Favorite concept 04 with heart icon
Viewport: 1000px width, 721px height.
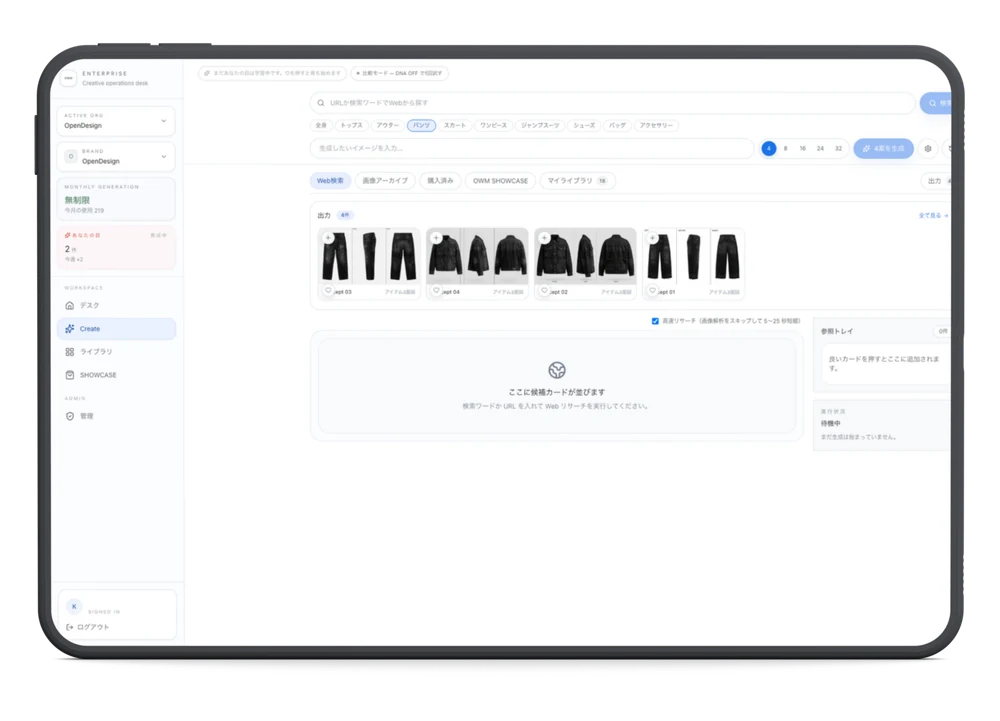[x=436, y=291]
